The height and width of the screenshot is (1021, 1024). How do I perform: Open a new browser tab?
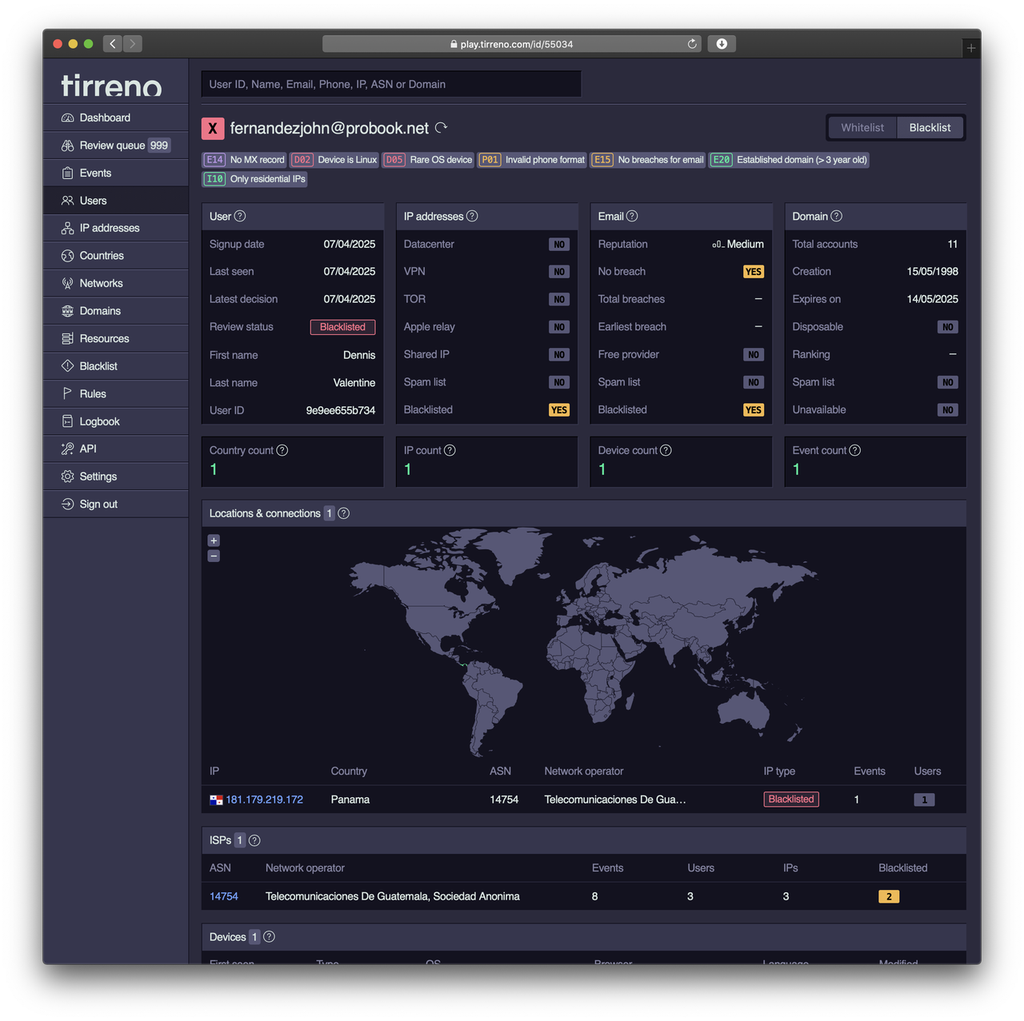pyautogui.click(x=971, y=48)
